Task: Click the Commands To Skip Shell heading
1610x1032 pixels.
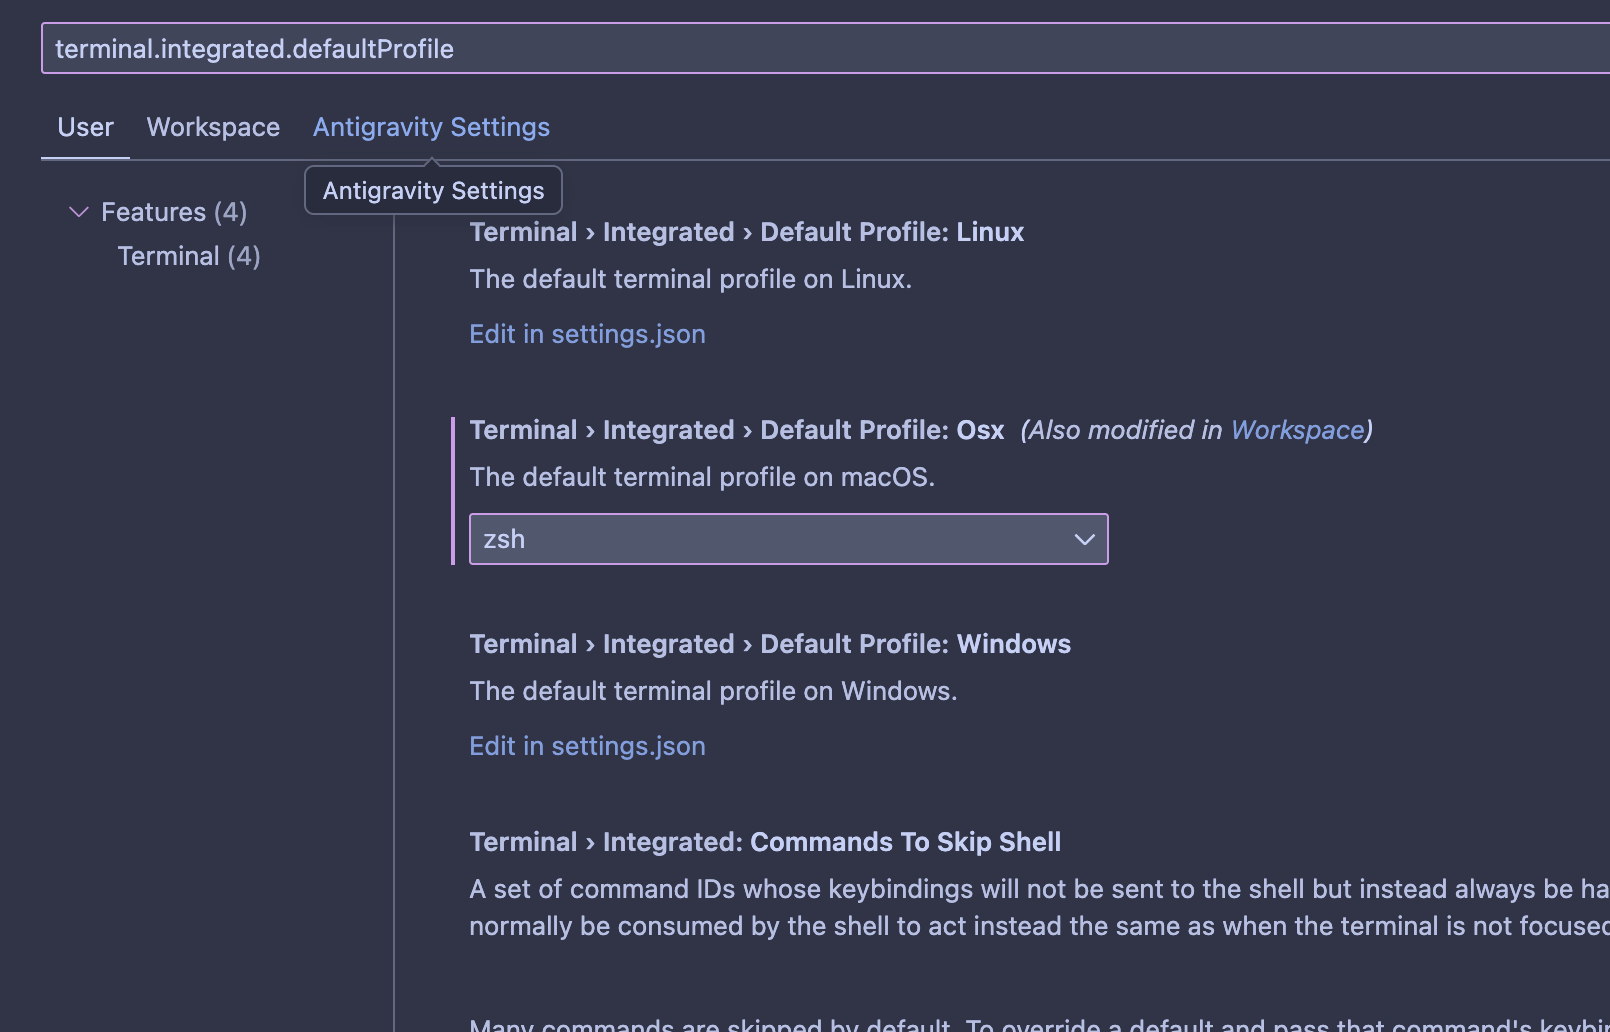Action: point(765,842)
